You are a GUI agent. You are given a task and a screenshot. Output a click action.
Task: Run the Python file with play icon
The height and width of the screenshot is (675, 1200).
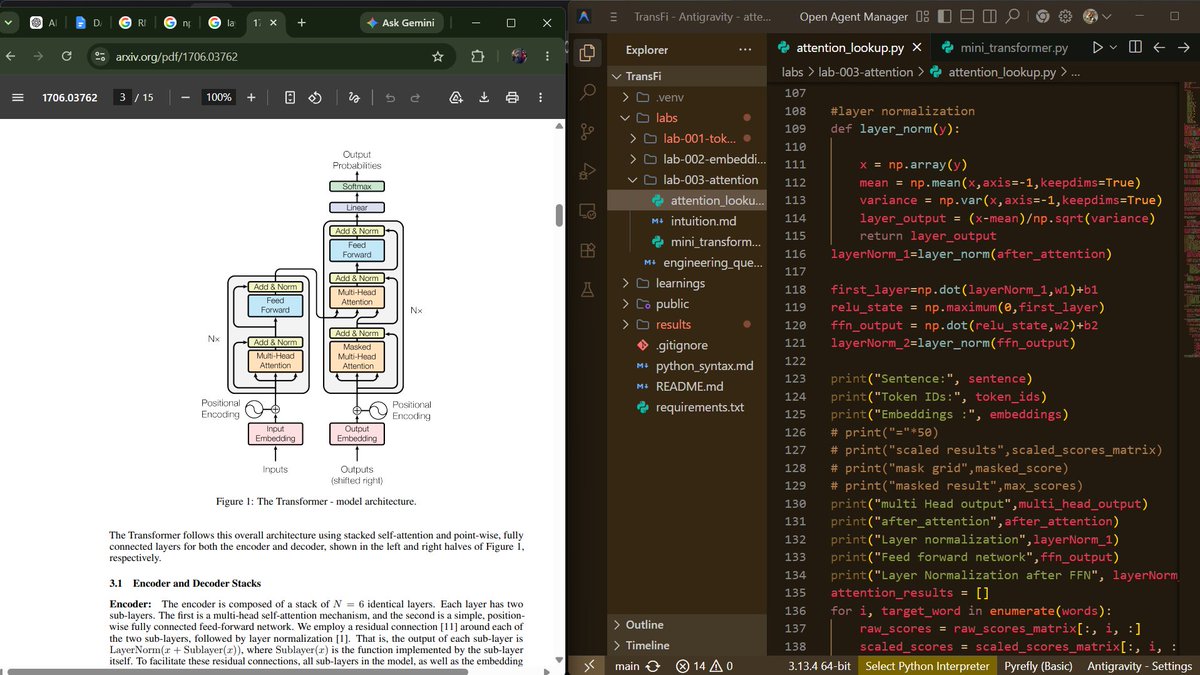1098,47
